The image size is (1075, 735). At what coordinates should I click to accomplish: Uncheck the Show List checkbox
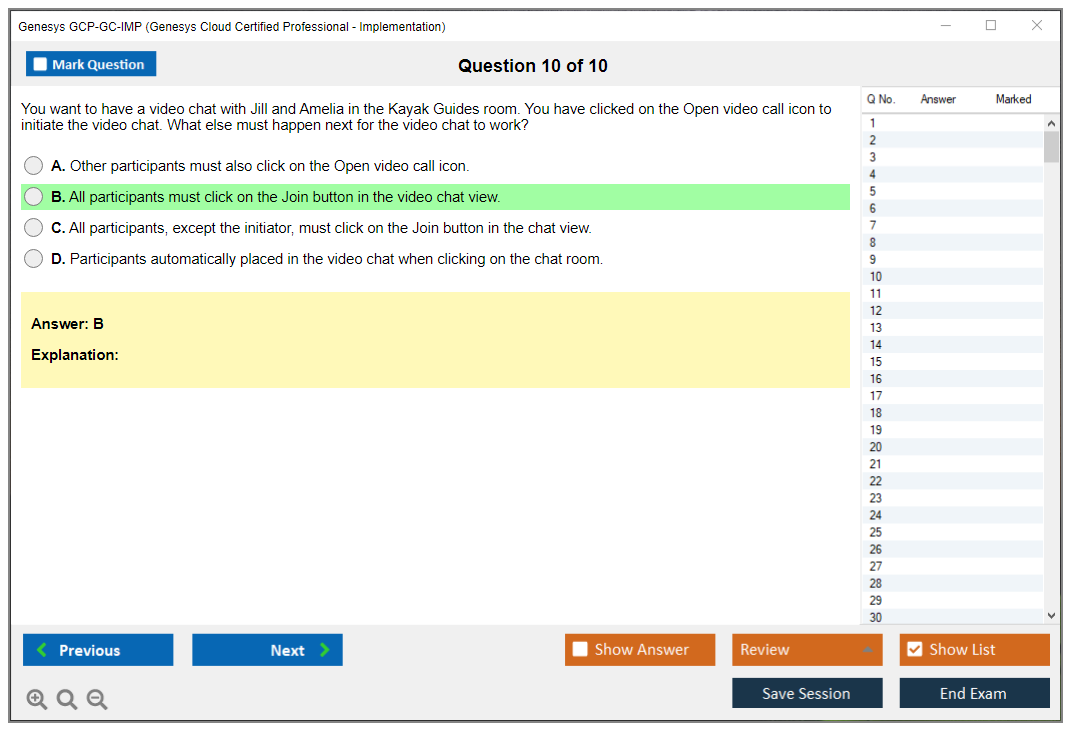pyautogui.click(x=914, y=650)
